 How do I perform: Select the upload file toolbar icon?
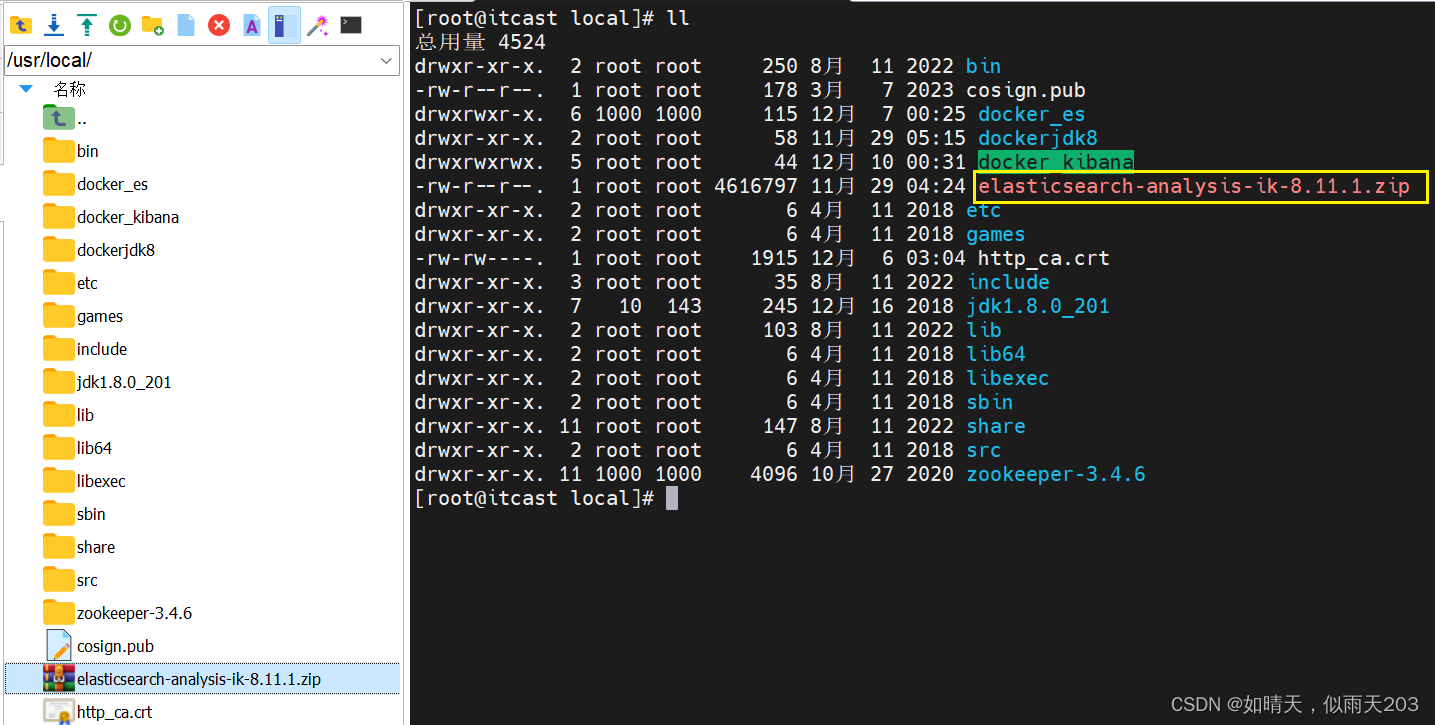[86, 25]
